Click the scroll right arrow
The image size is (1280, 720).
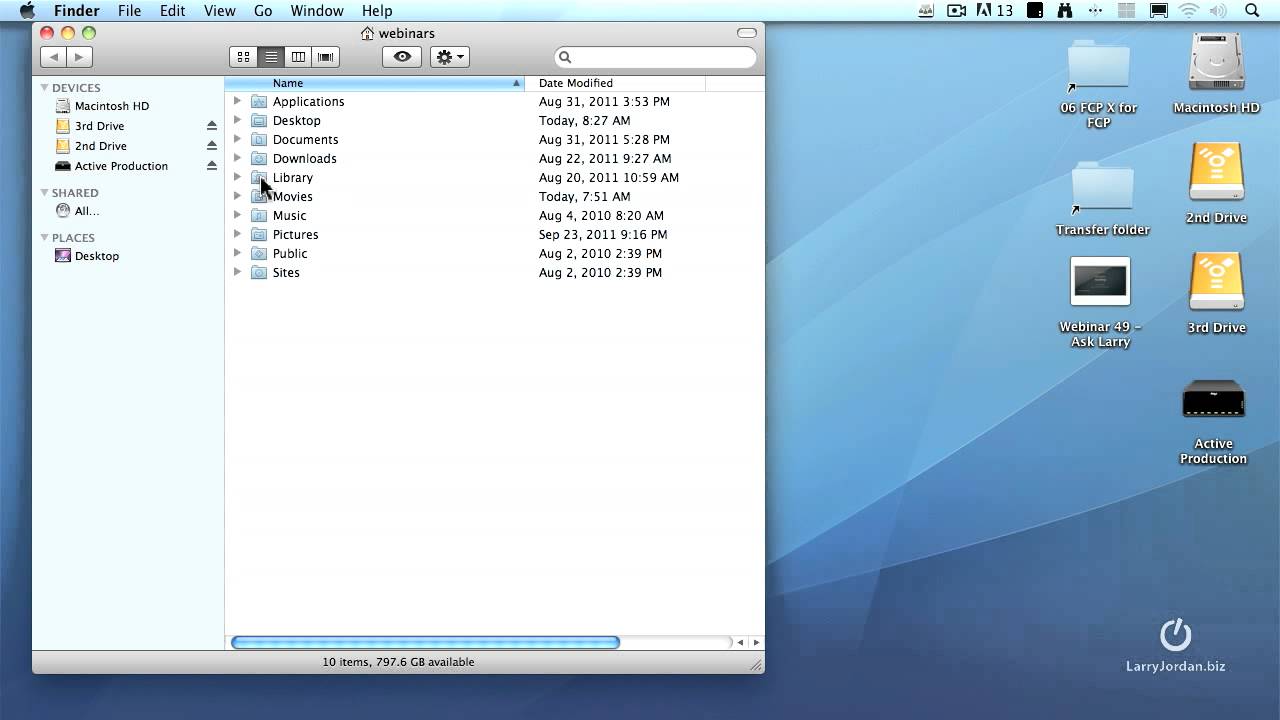click(756, 642)
